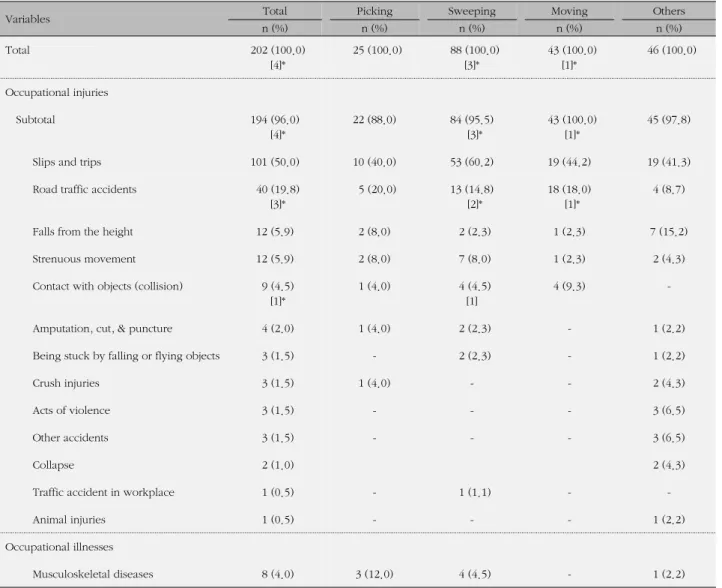Screen dimensions: 722x588
Task: Select Sweeping slips value '53 (60.2)'
Action: (472, 162)
